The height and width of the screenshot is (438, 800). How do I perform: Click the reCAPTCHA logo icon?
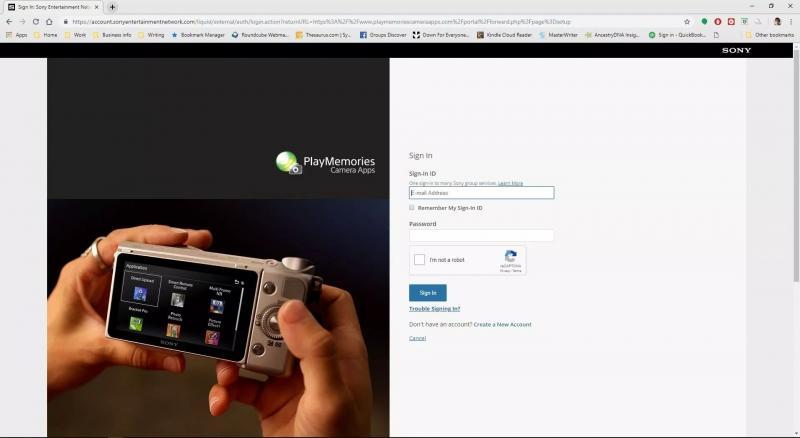[x=510, y=257]
